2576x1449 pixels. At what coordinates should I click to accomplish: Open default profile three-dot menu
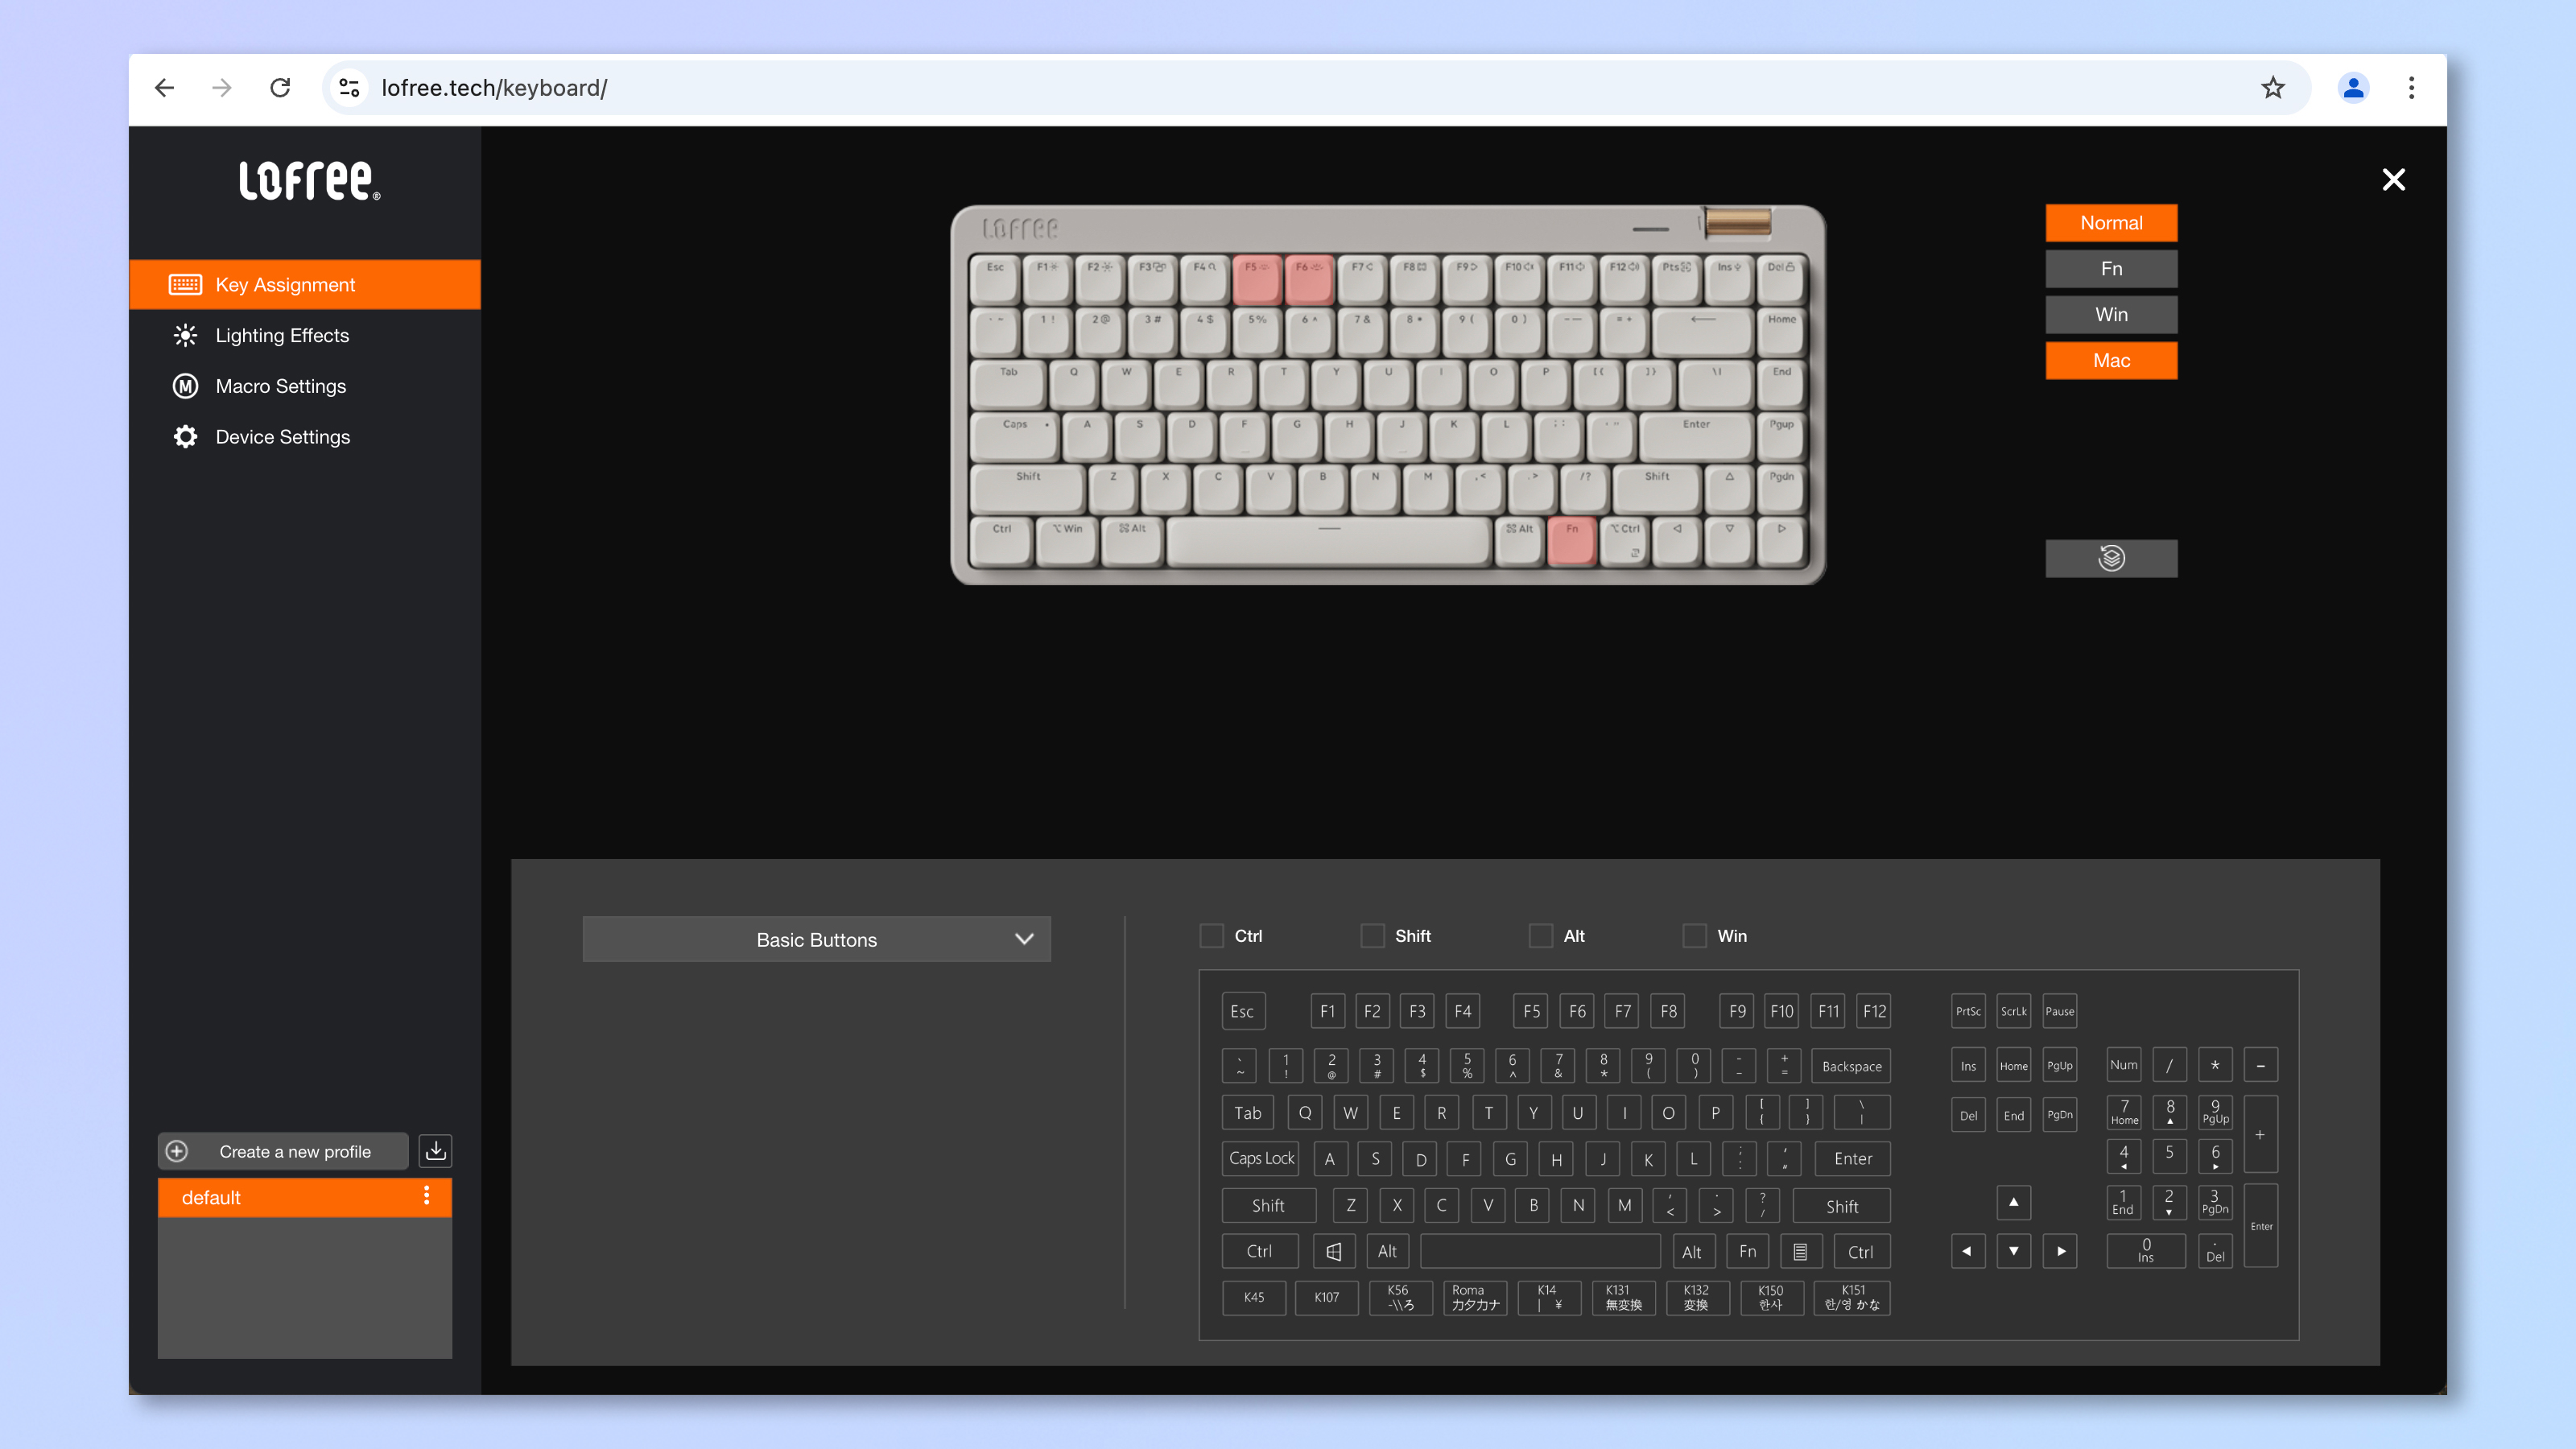point(427,1196)
